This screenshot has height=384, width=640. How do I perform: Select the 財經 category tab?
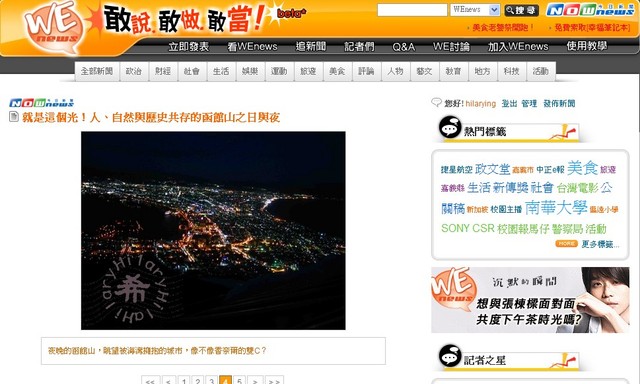click(x=163, y=71)
